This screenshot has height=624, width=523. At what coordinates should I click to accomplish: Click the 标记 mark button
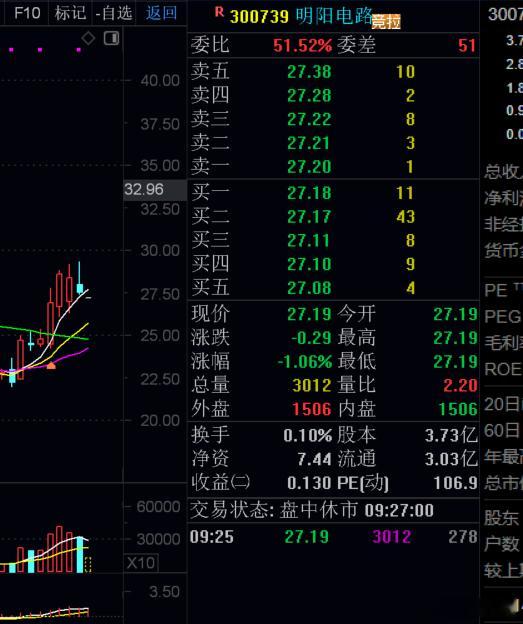[70, 13]
